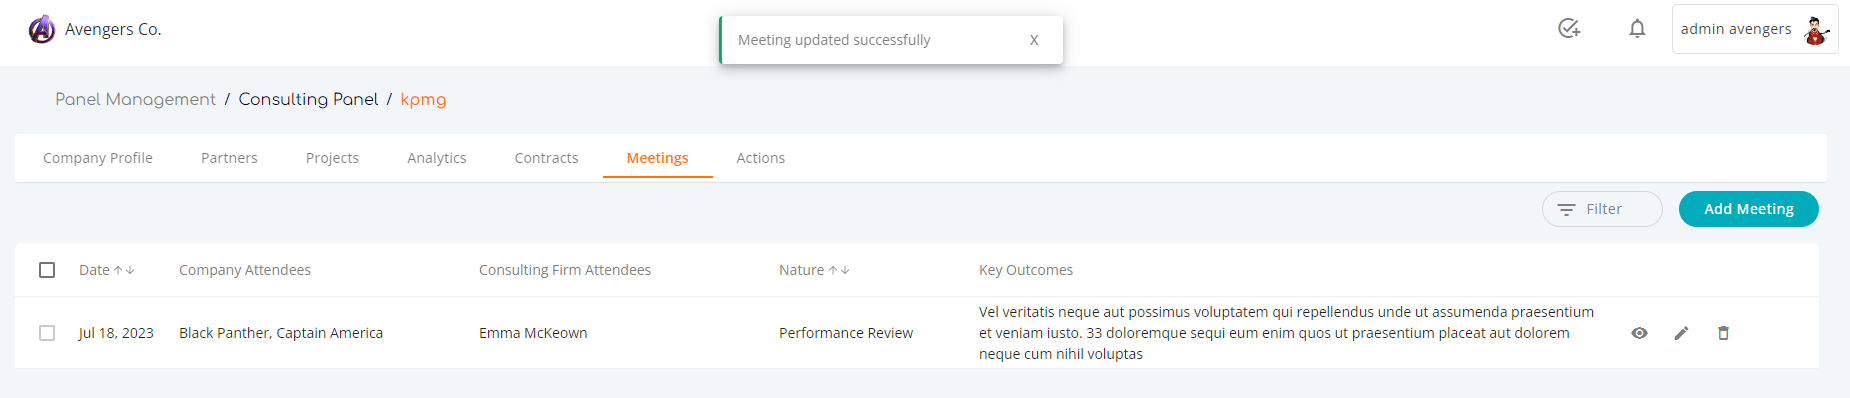Click the Avengers Co. logo icon
Screen dimensions: 1850x398
pos(42,30)
